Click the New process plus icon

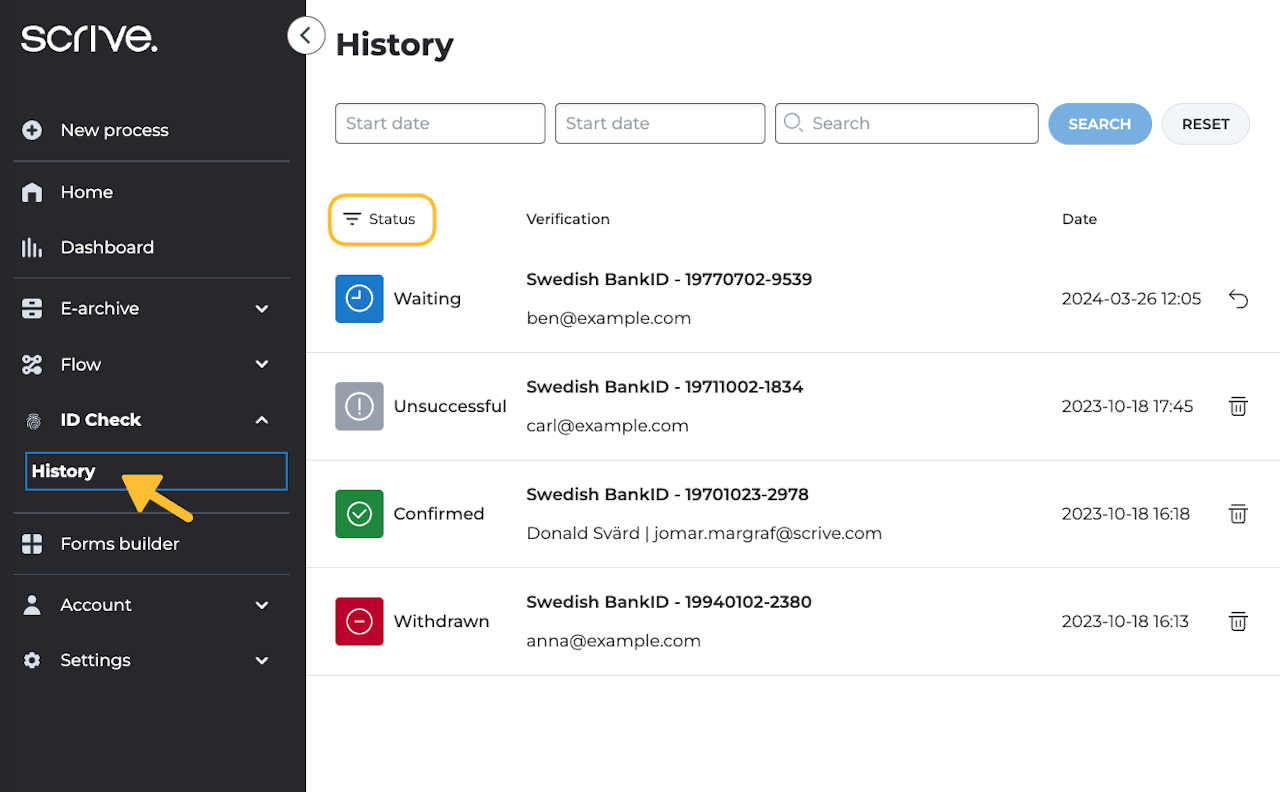click(32, 130)
